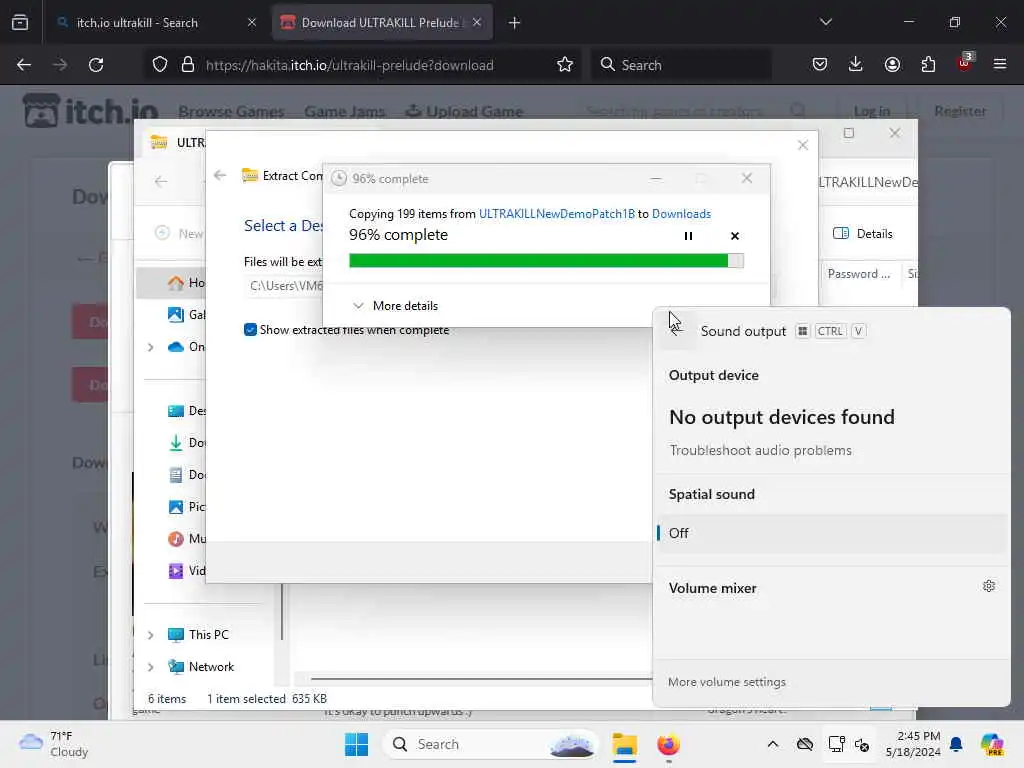The image size is (1024, 768).
Task: Select Home in File Explorer sidebar
Action: click(x=173, y=283)
